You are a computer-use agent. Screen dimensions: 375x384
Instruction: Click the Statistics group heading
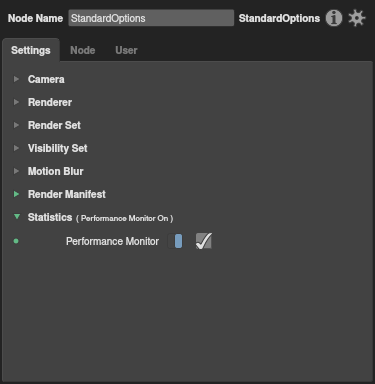click(x=50, y=217)
